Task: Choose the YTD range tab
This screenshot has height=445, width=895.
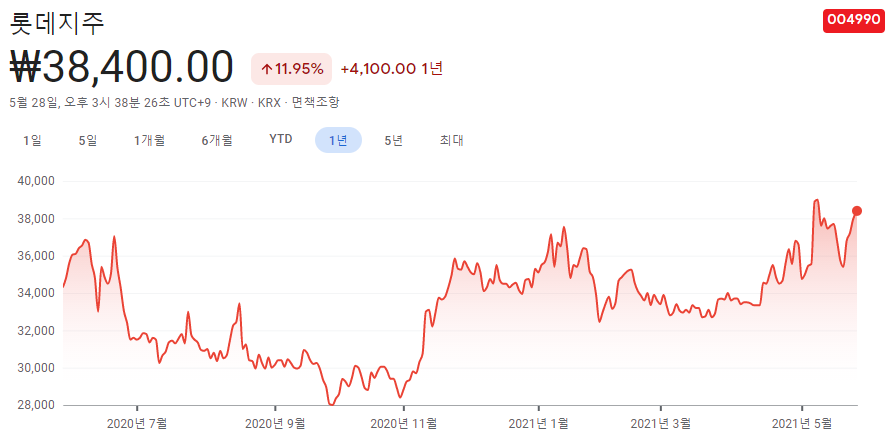Action: click(x=281, y=139)
